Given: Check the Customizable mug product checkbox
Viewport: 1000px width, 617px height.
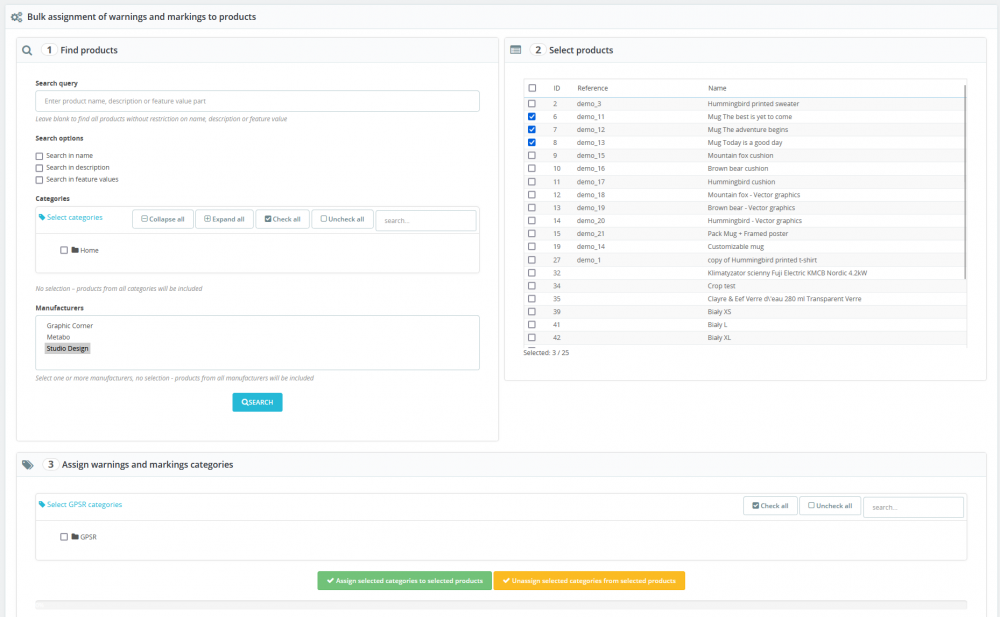Looking at the screenshot, I should click(532, 246).
